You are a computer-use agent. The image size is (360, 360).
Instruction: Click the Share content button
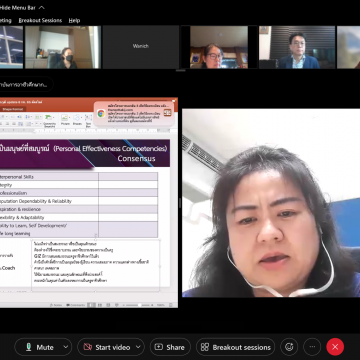(170, 347)
